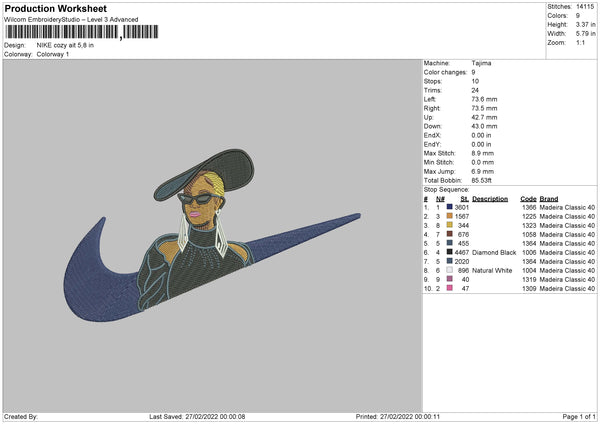Select the 'Colorway 1' value

(x=53, y=54)
